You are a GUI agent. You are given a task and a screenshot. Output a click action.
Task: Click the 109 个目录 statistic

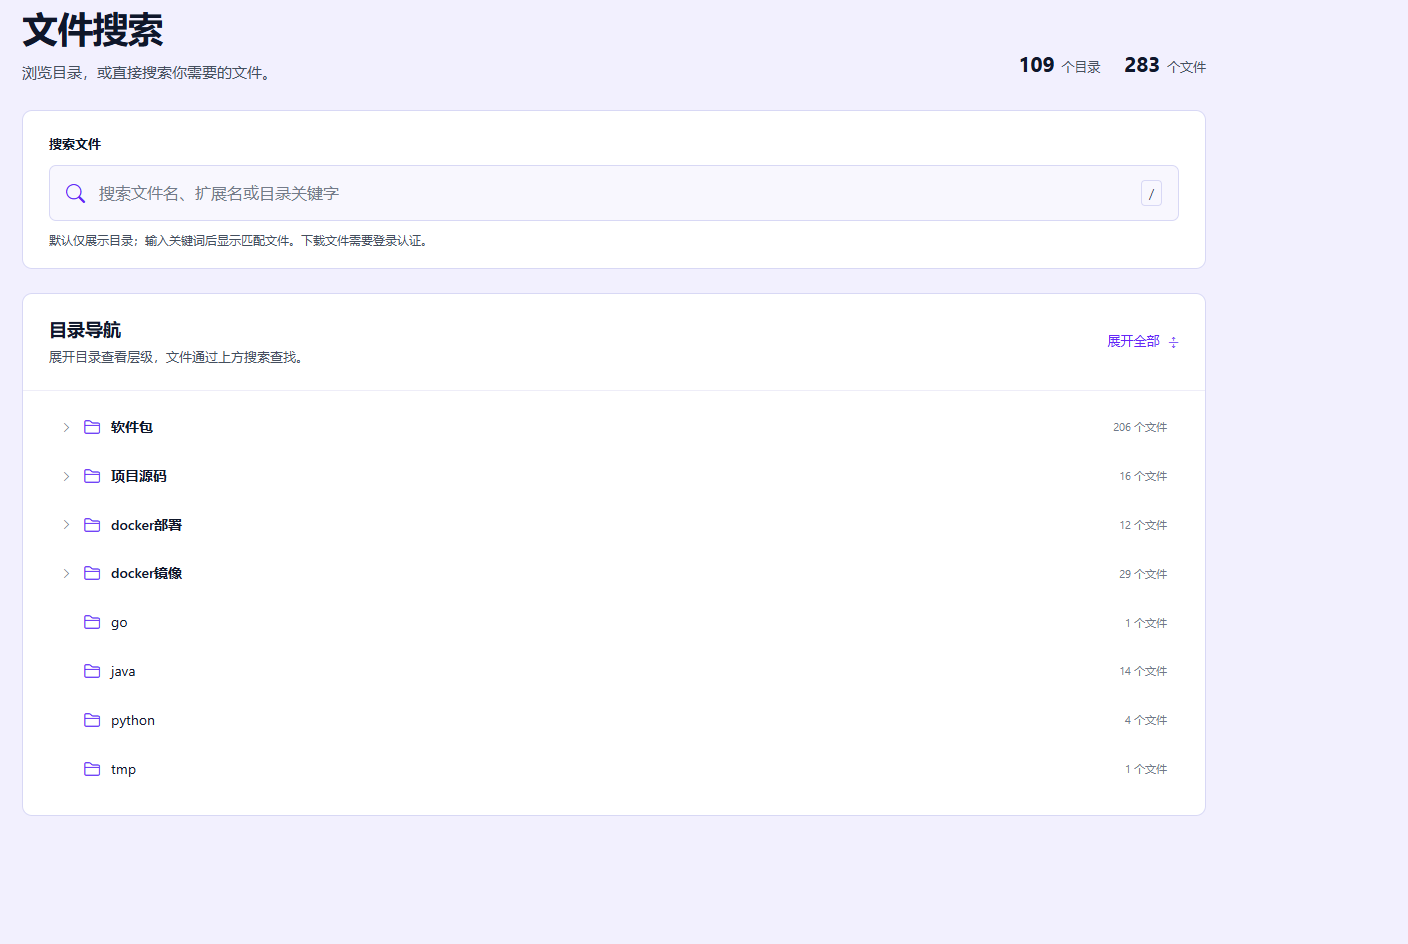(x=1060, y=65)
